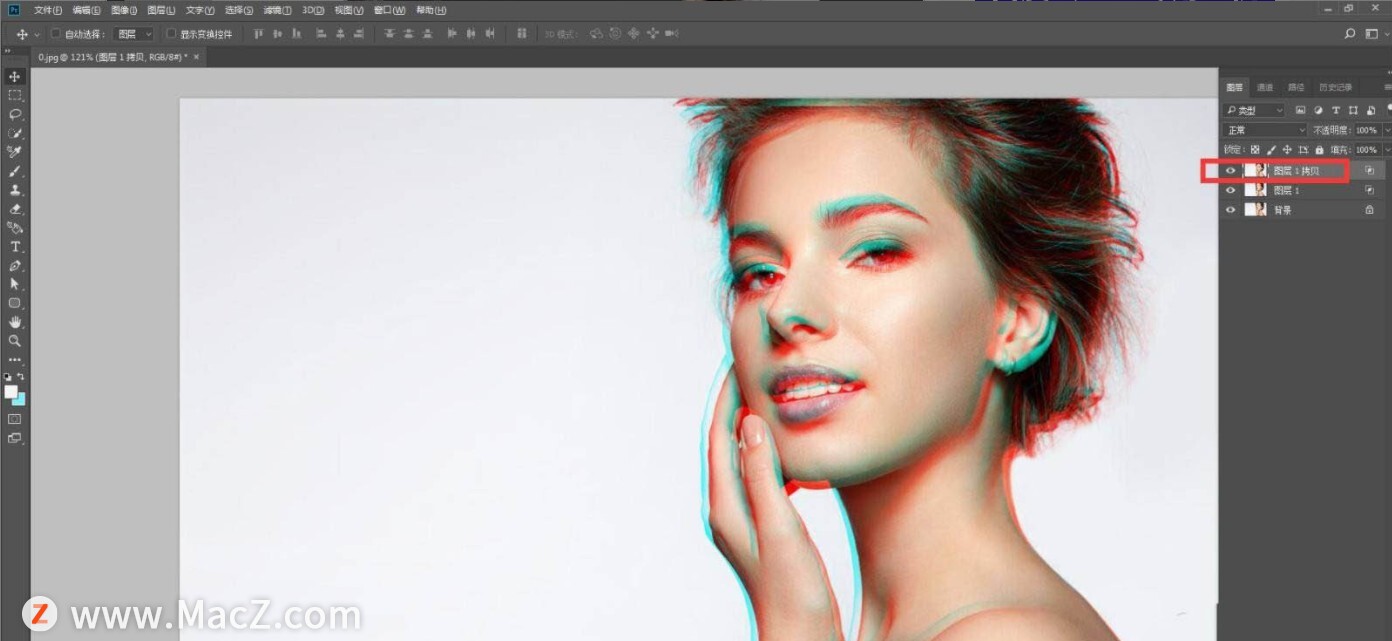Select the Quick Selection tool
Viewport: 1392px width, 641px height.
click(x=14, y=133)
